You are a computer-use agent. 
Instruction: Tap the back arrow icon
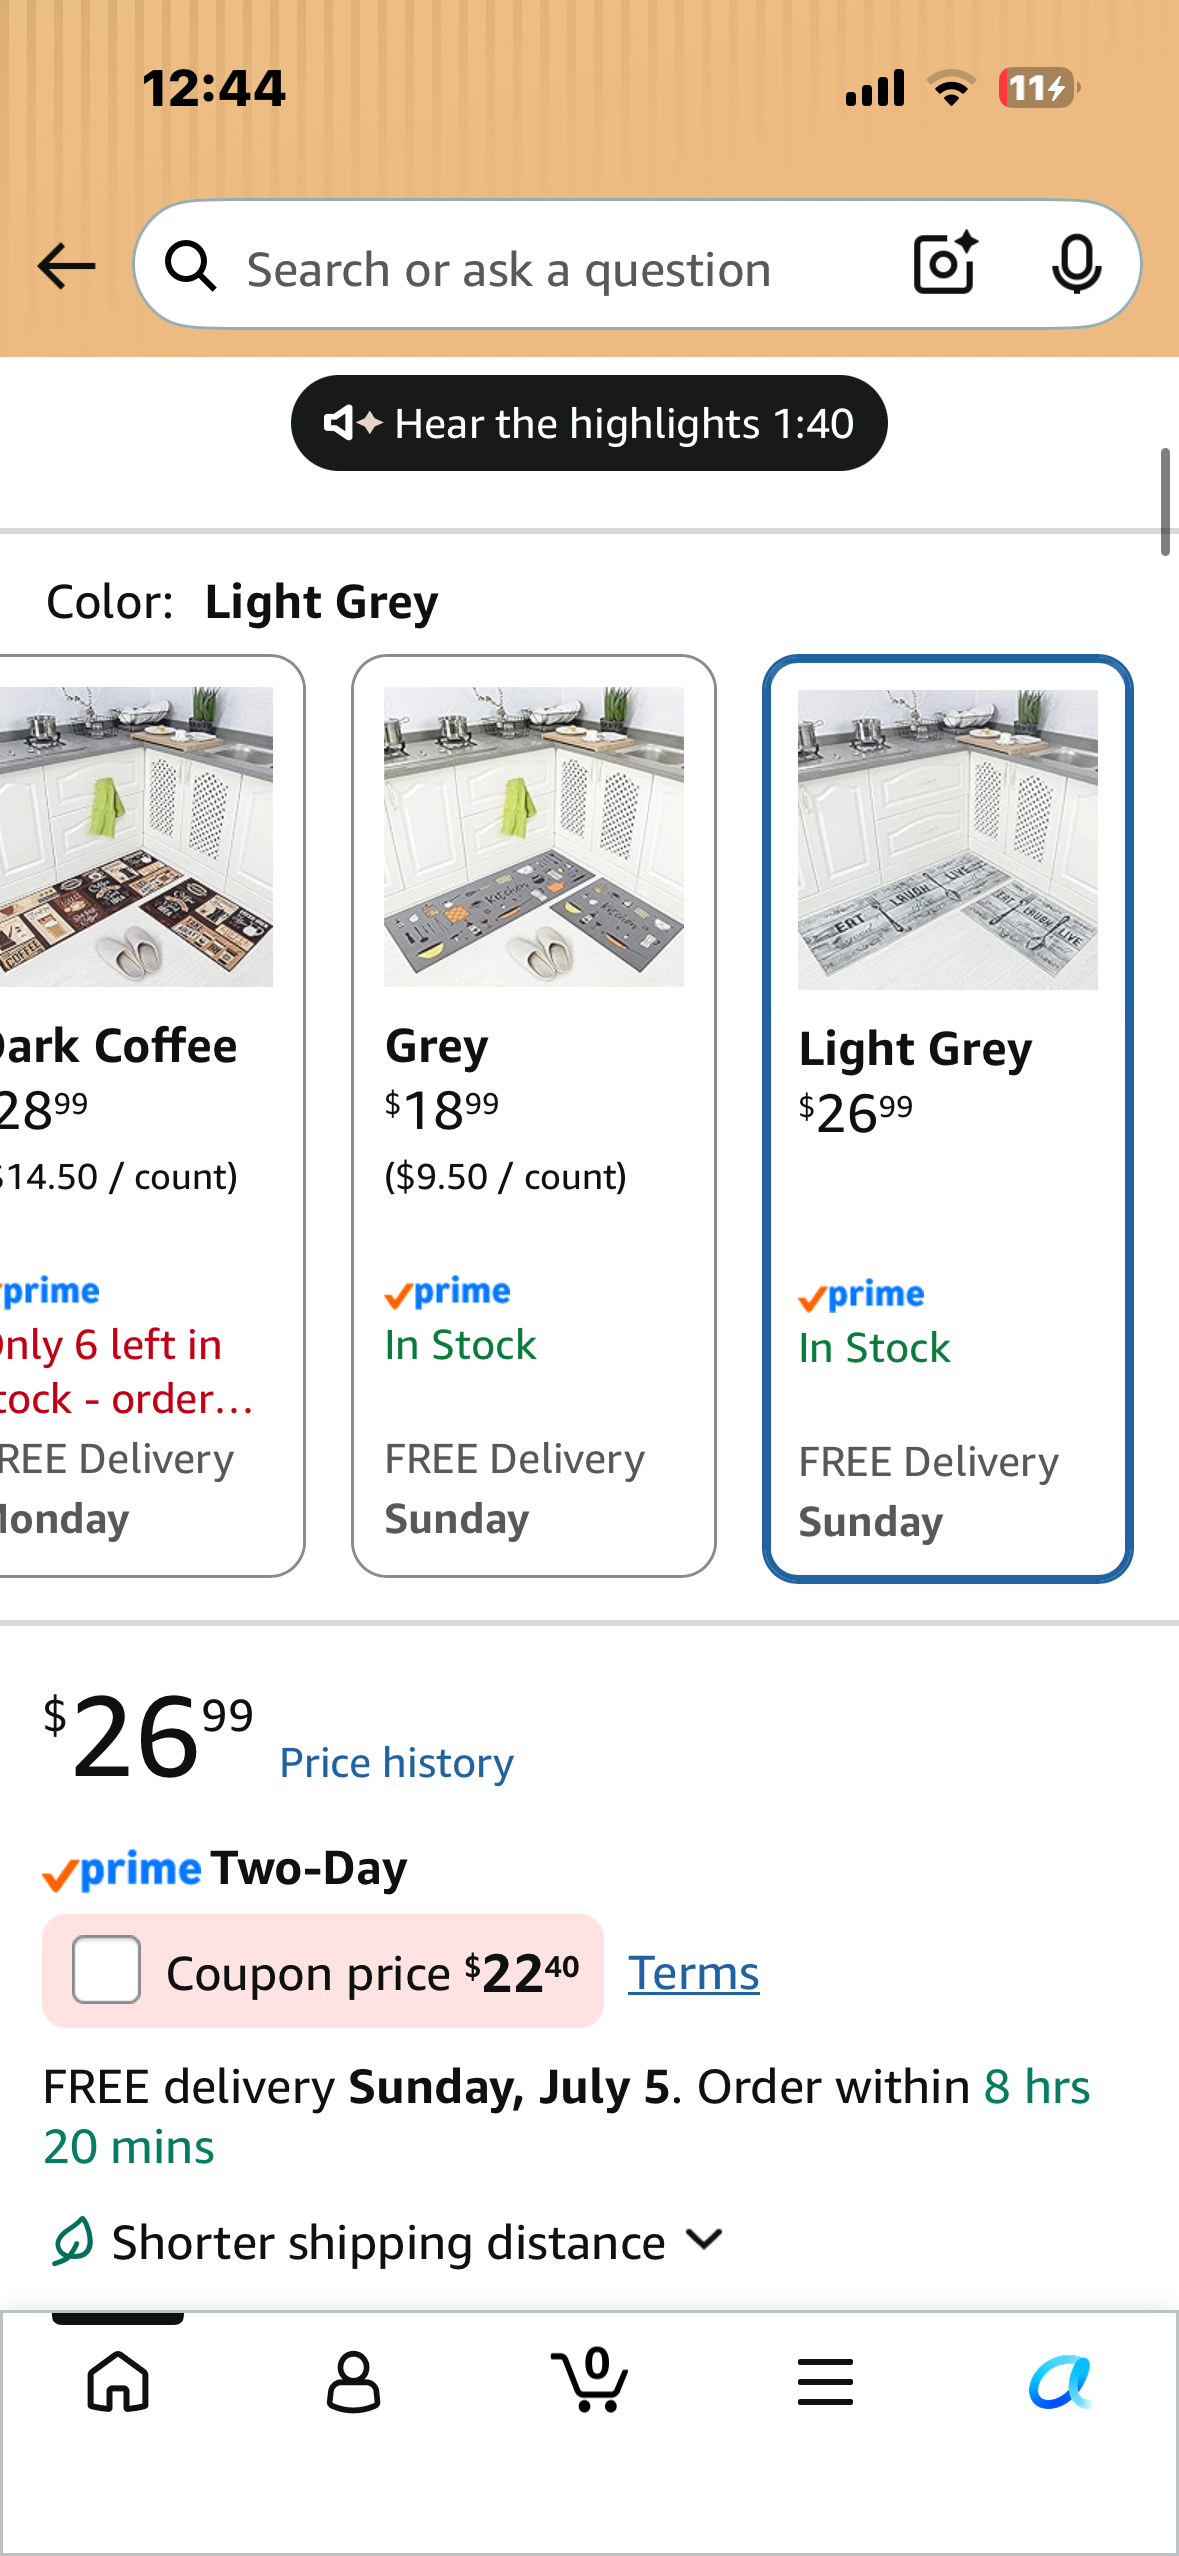[66, 266]
